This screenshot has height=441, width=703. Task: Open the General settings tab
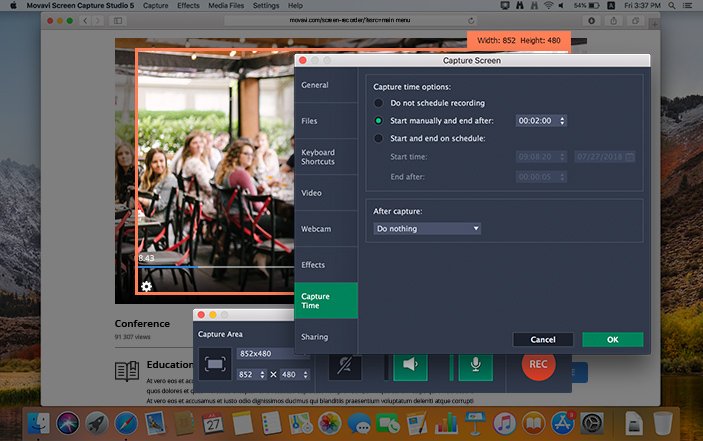coord(326,85)
